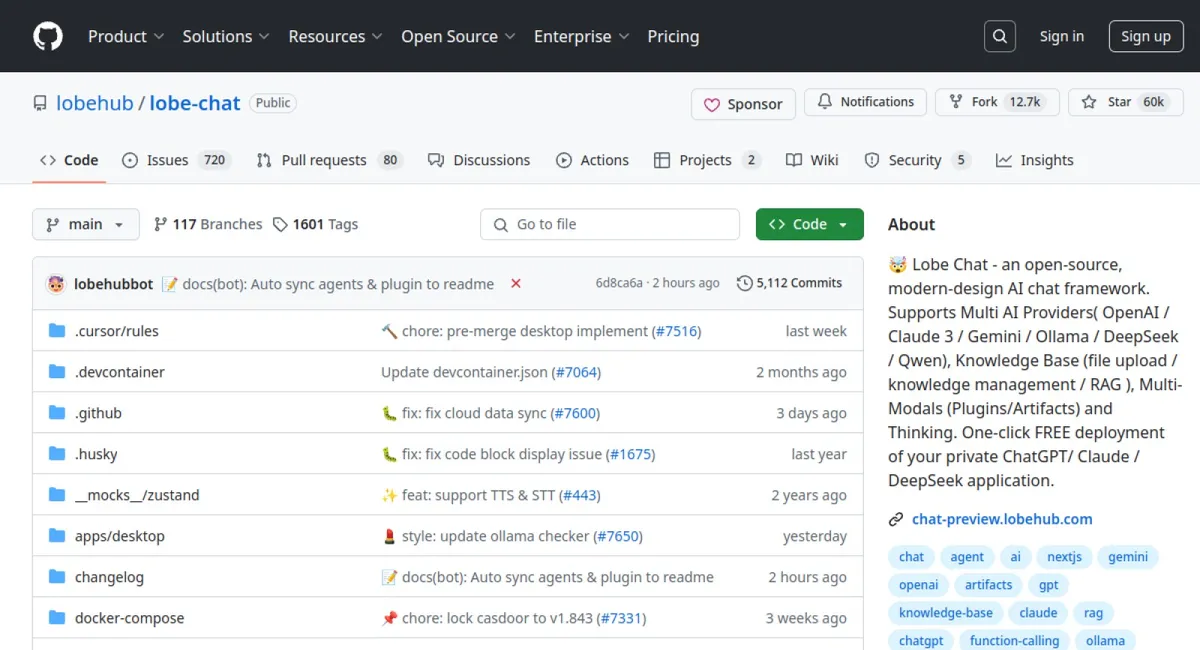
Task: Click the Sign up button
Action: point(1146,36)
